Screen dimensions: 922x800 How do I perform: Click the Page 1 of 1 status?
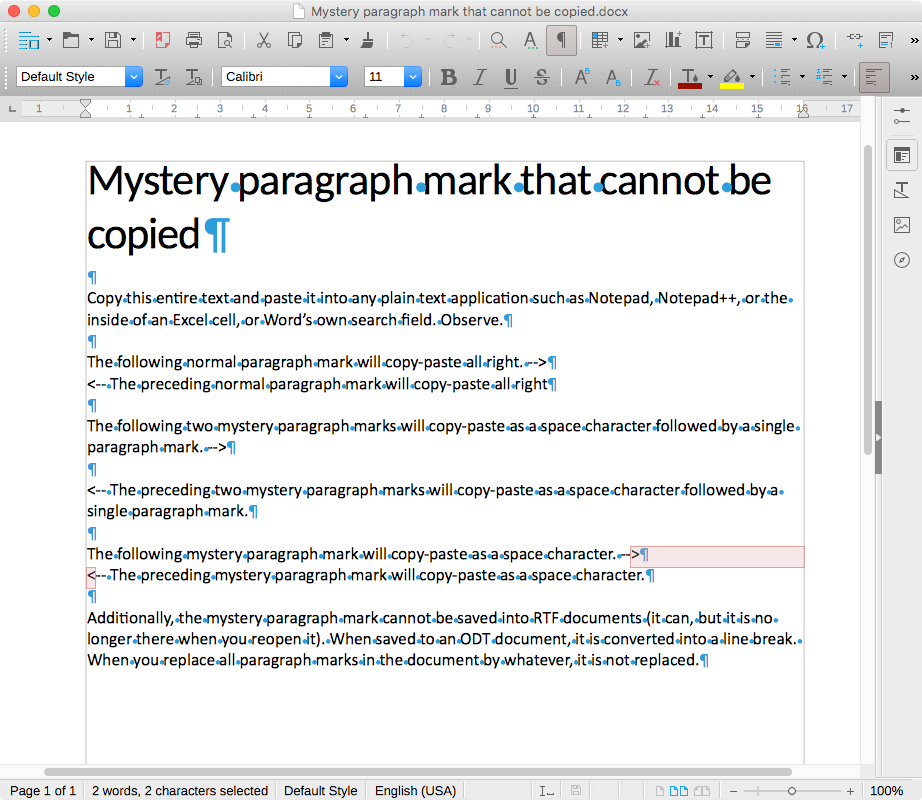[x=44, y=790]
